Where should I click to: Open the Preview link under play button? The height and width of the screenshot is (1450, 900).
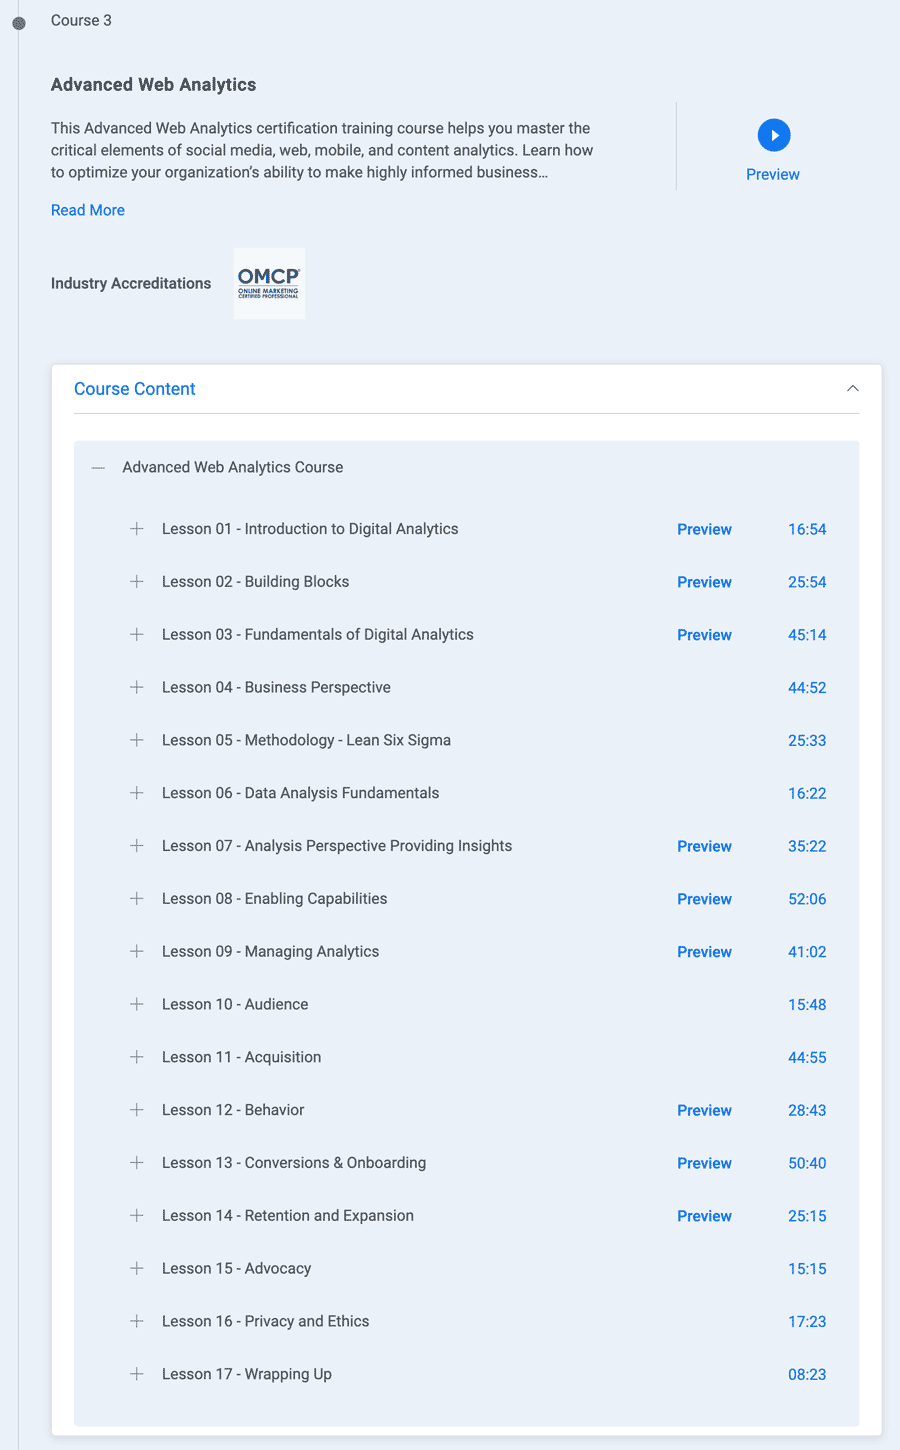[773, 174]
